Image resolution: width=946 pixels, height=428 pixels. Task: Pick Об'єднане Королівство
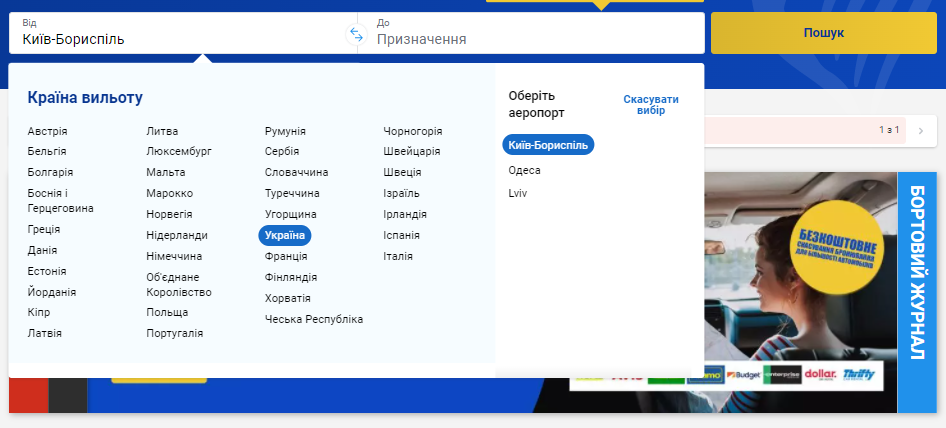coord(179,284)
